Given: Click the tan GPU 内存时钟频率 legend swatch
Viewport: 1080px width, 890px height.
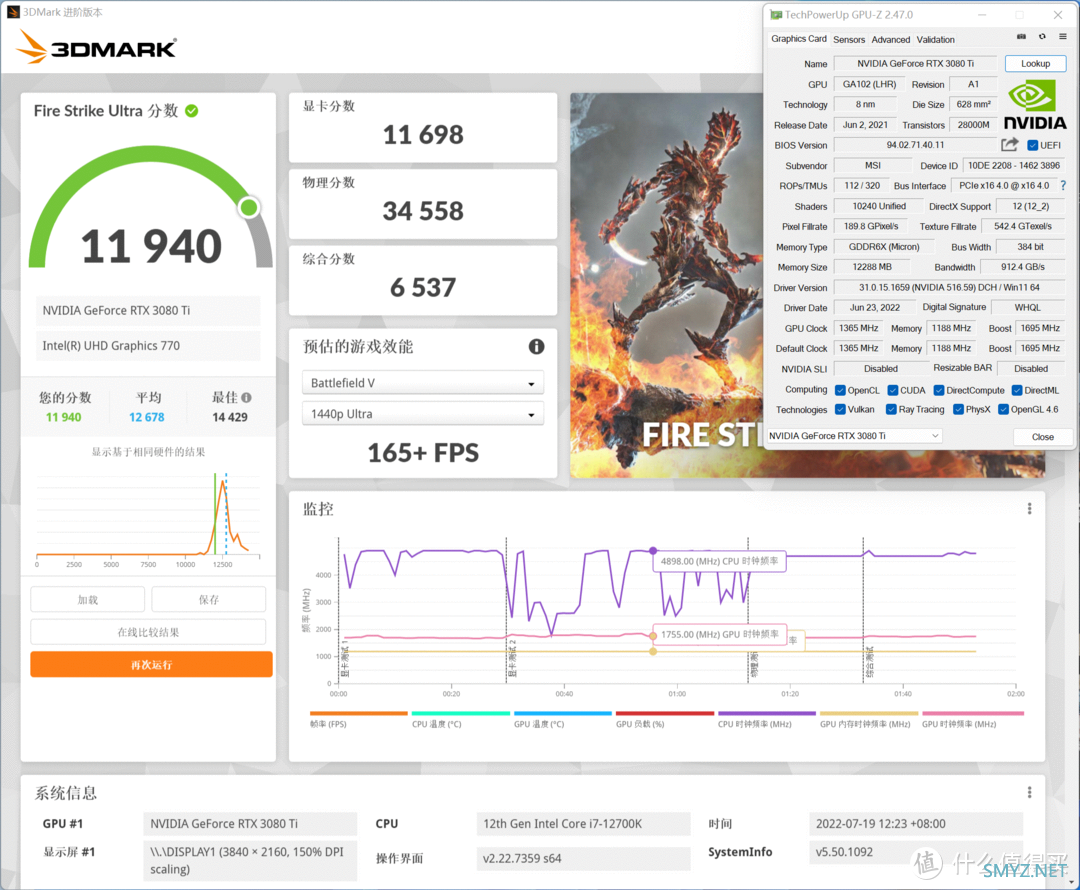Looking at the screenshot, I should pos(869,714).
